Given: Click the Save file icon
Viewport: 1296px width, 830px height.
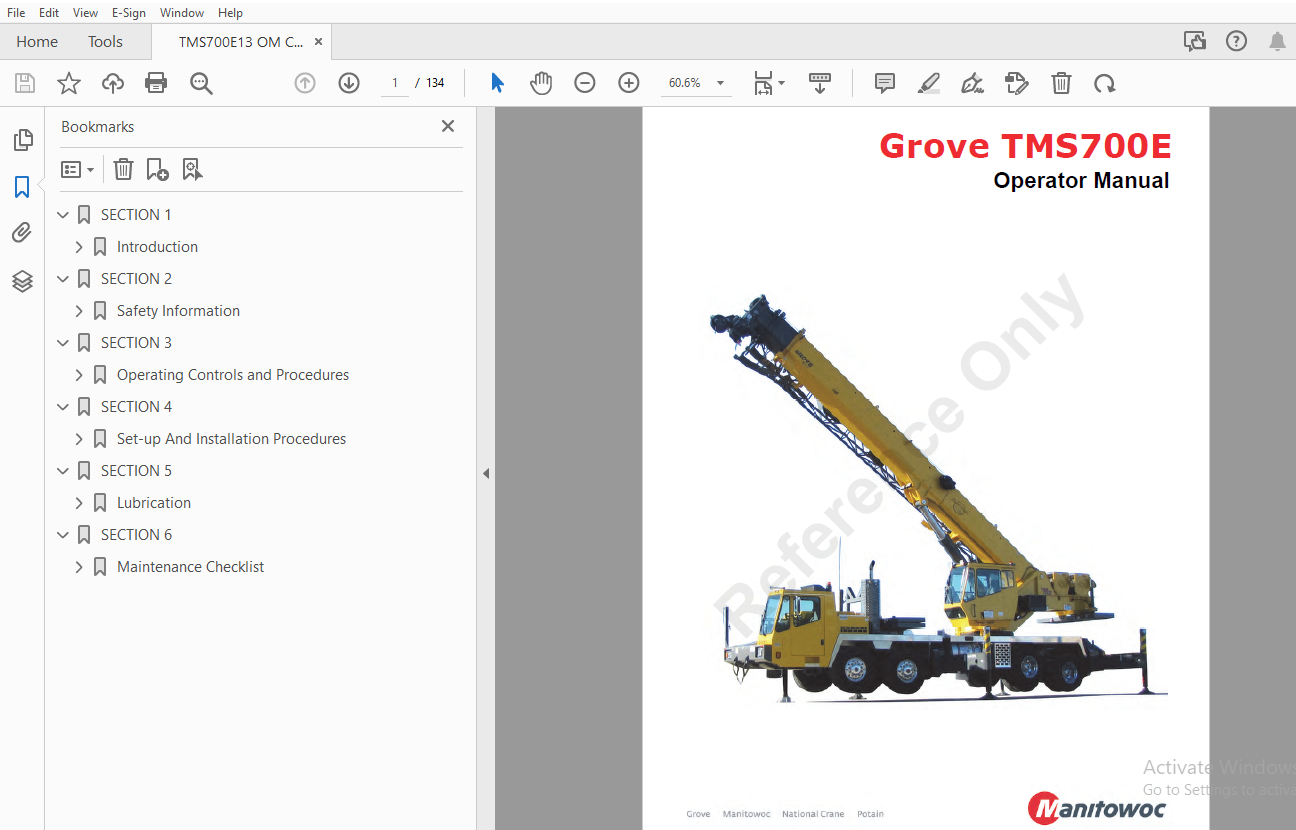Looking at the screenshot, I should click(x=24, y=83).
